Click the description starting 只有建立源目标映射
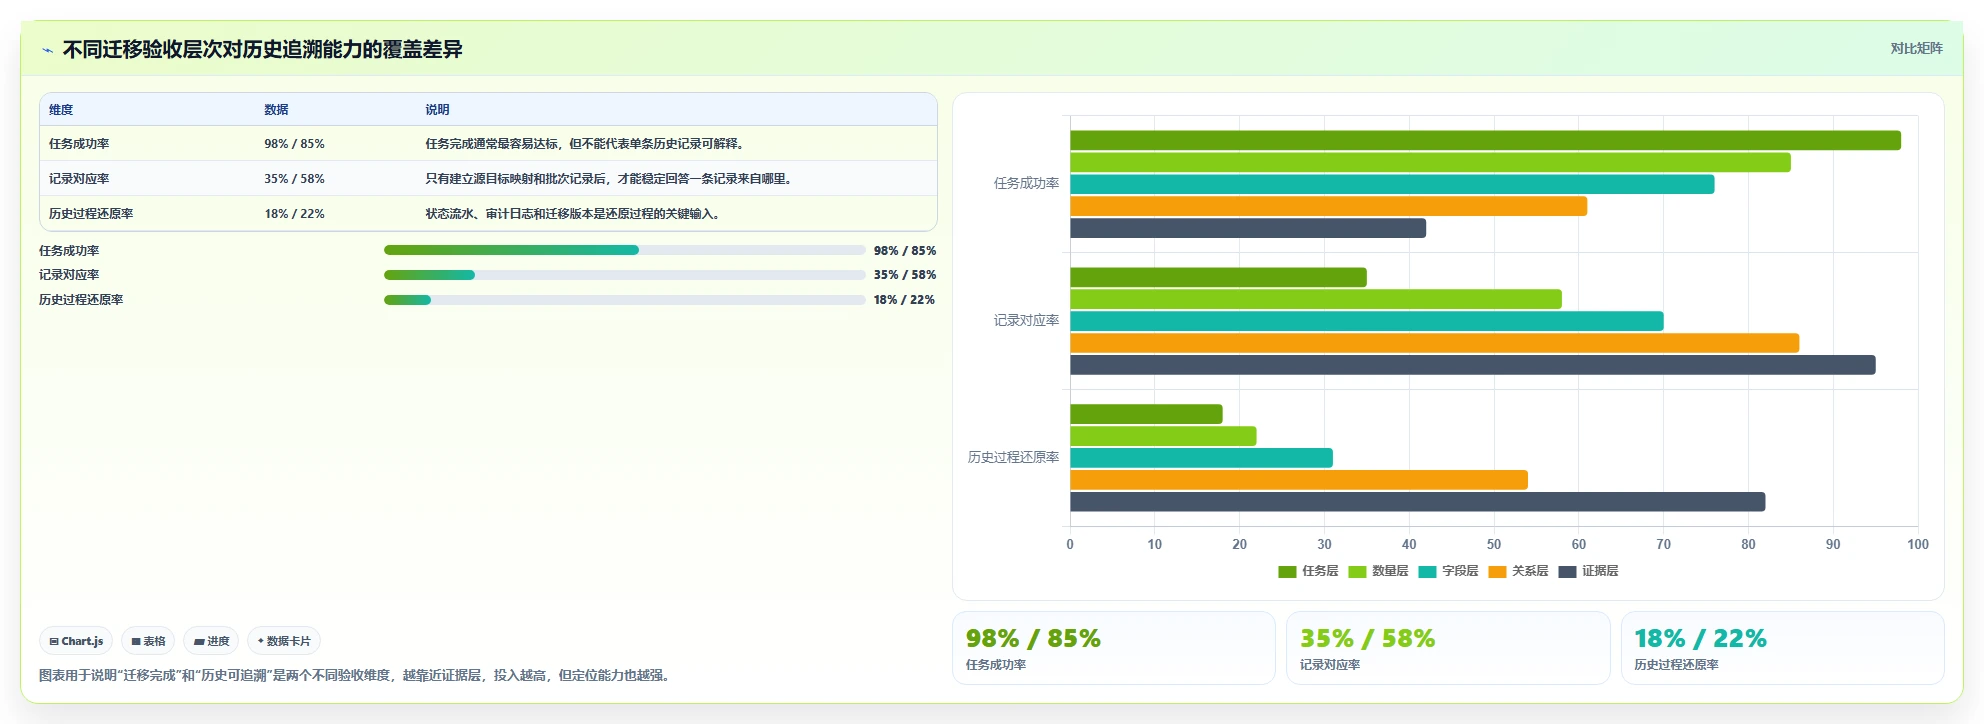The image size is (1984, 724). [x=611, y=179]
